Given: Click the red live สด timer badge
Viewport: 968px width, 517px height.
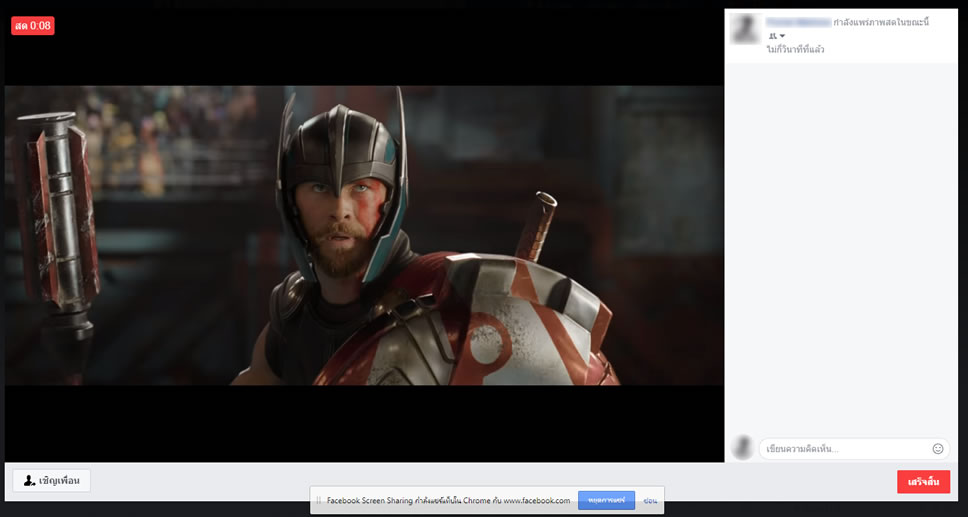Looking at the screenshot, I should [x=32, y=26].
